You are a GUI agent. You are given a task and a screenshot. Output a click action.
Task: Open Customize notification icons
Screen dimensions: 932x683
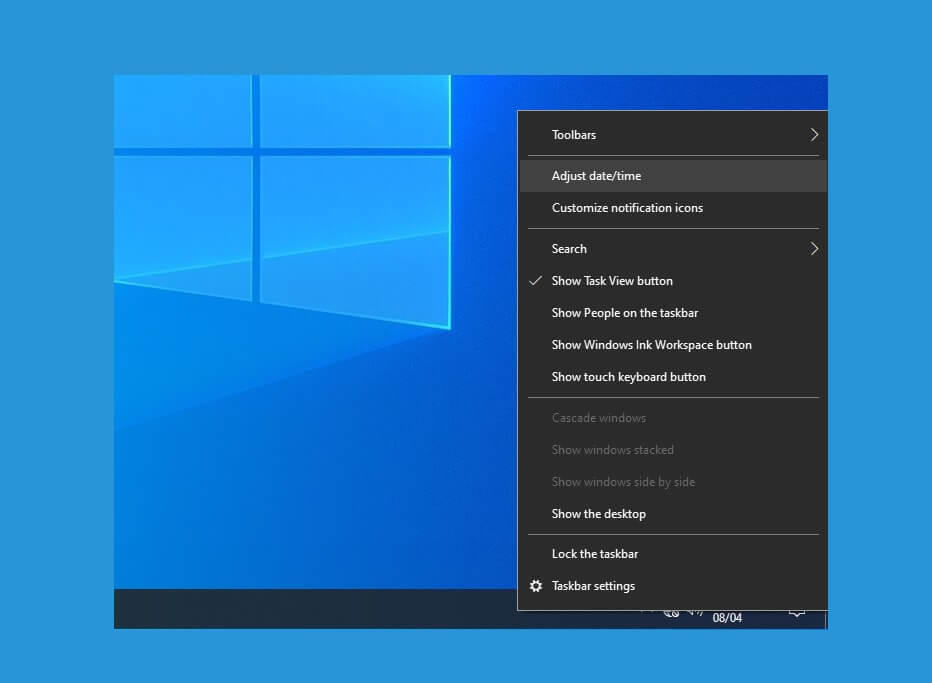click(x=628, y=208)
